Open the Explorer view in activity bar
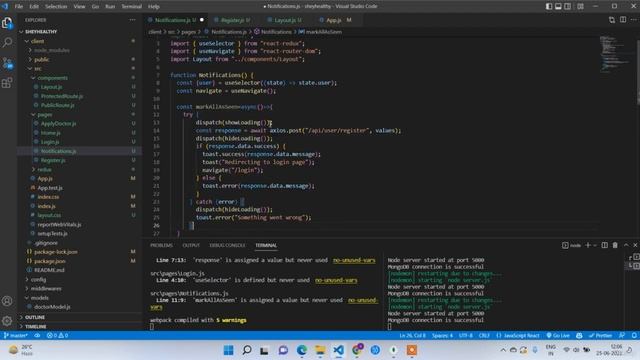The image size is (640, 360). click(x=7, y=23)
